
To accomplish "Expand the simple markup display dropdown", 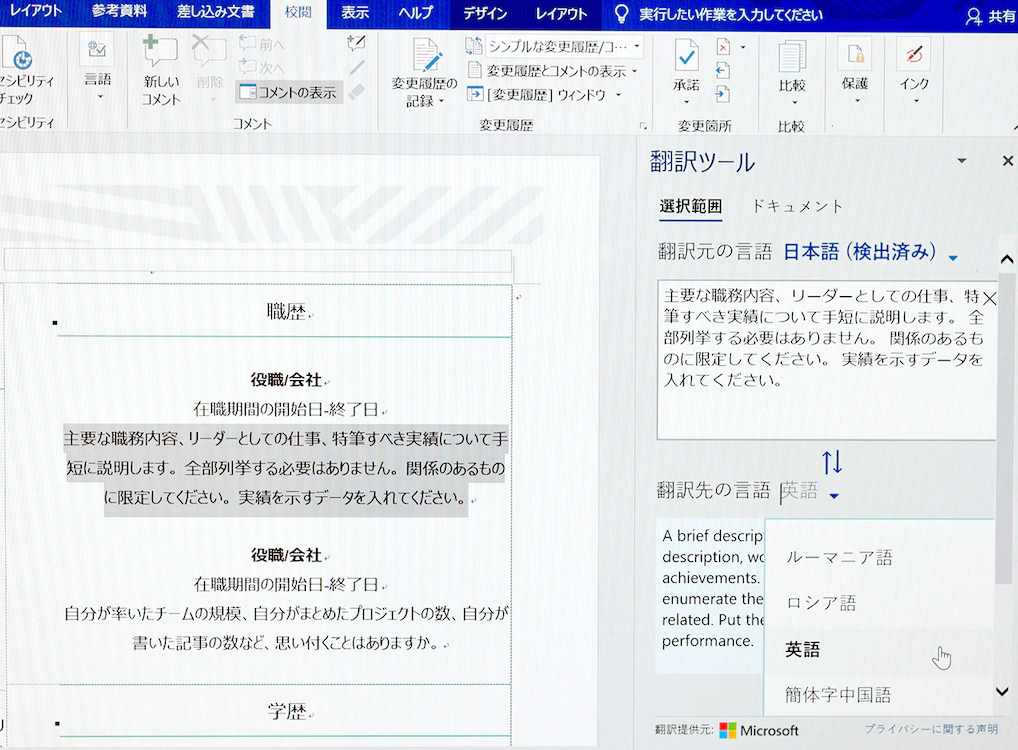I will point(637,47).
